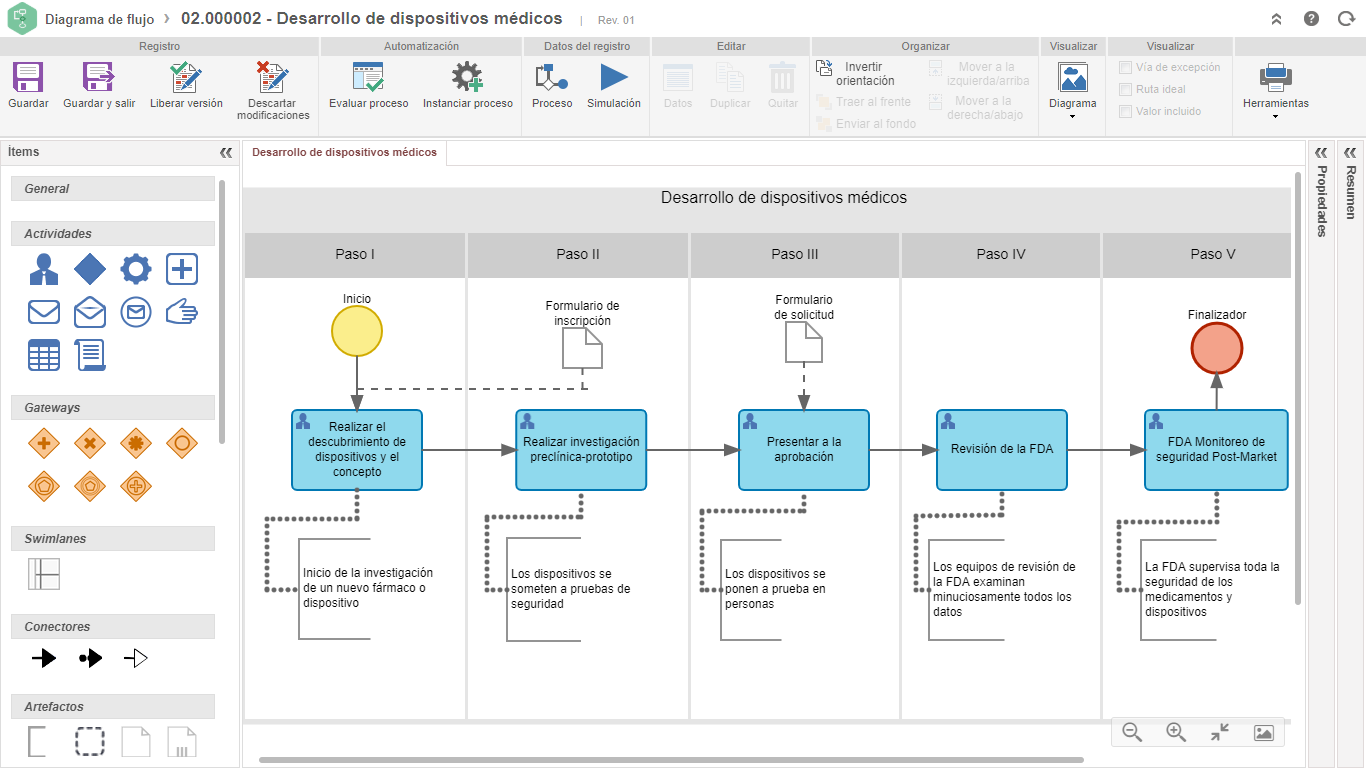Select the annotation bracket artifact
This screenshot has width=1366, height=768.
coord(37,741)
